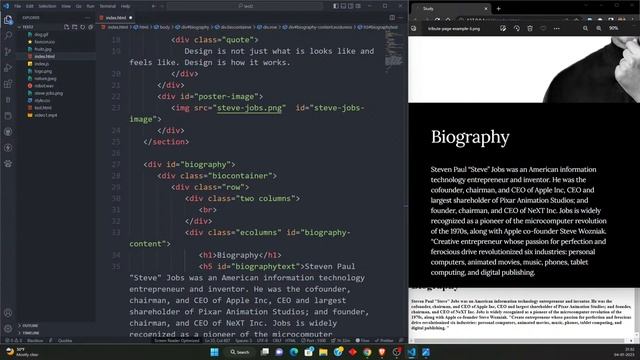The height and width of the screenshot is (360, 640).
Task: Open index.html in Explorer file list
Action: pyautogui.click(x=44, y=56)
